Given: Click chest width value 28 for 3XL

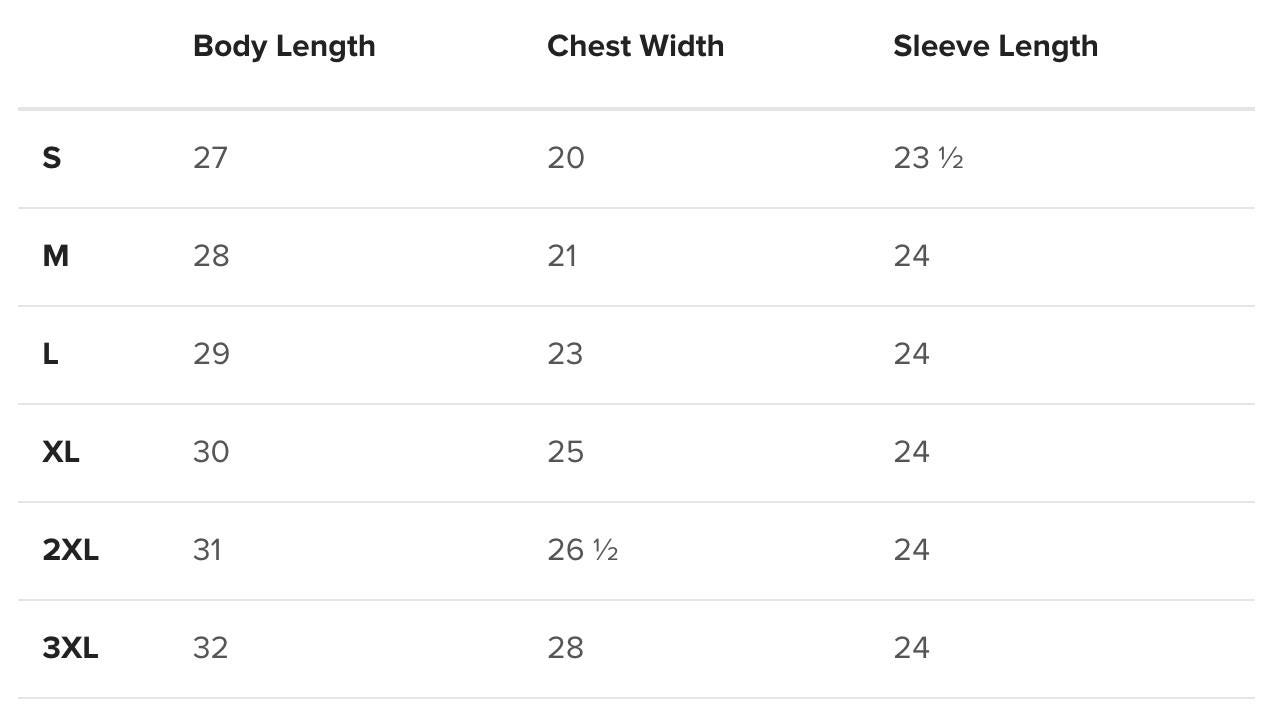Looking at the screenshot, I should pyautogui.click(x=565, y=648).
